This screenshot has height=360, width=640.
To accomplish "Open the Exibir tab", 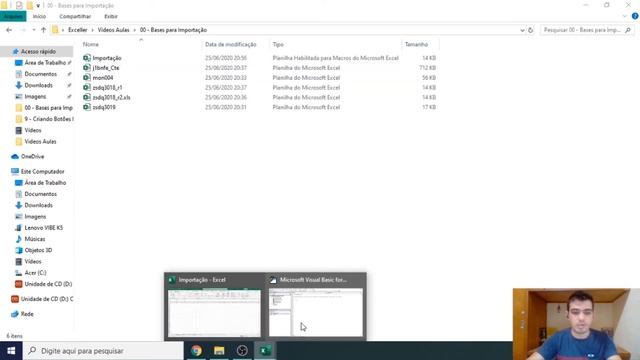I will (x=111, y=16).
